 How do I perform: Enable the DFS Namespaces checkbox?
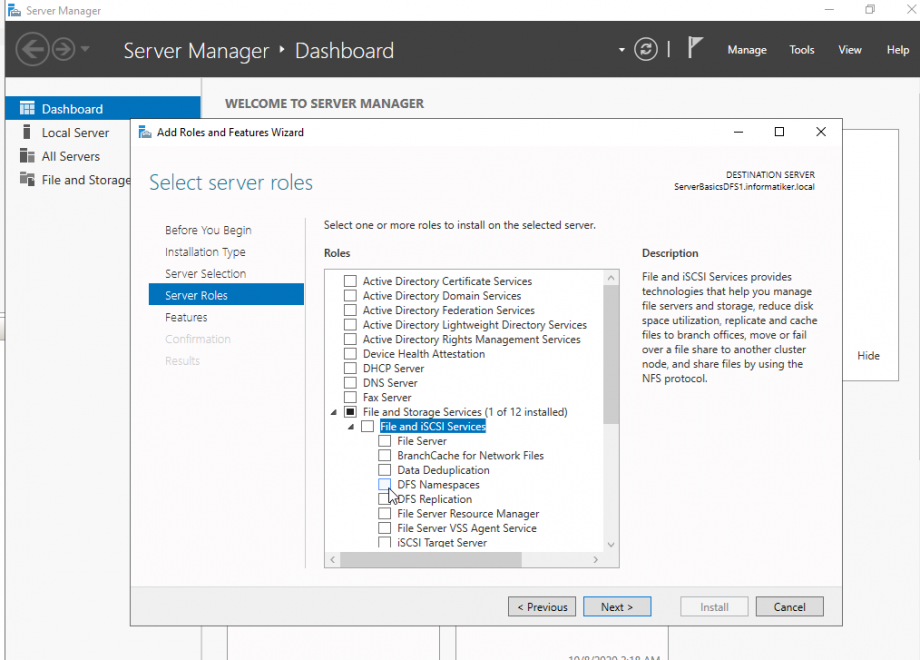click(x=385, y=485)
